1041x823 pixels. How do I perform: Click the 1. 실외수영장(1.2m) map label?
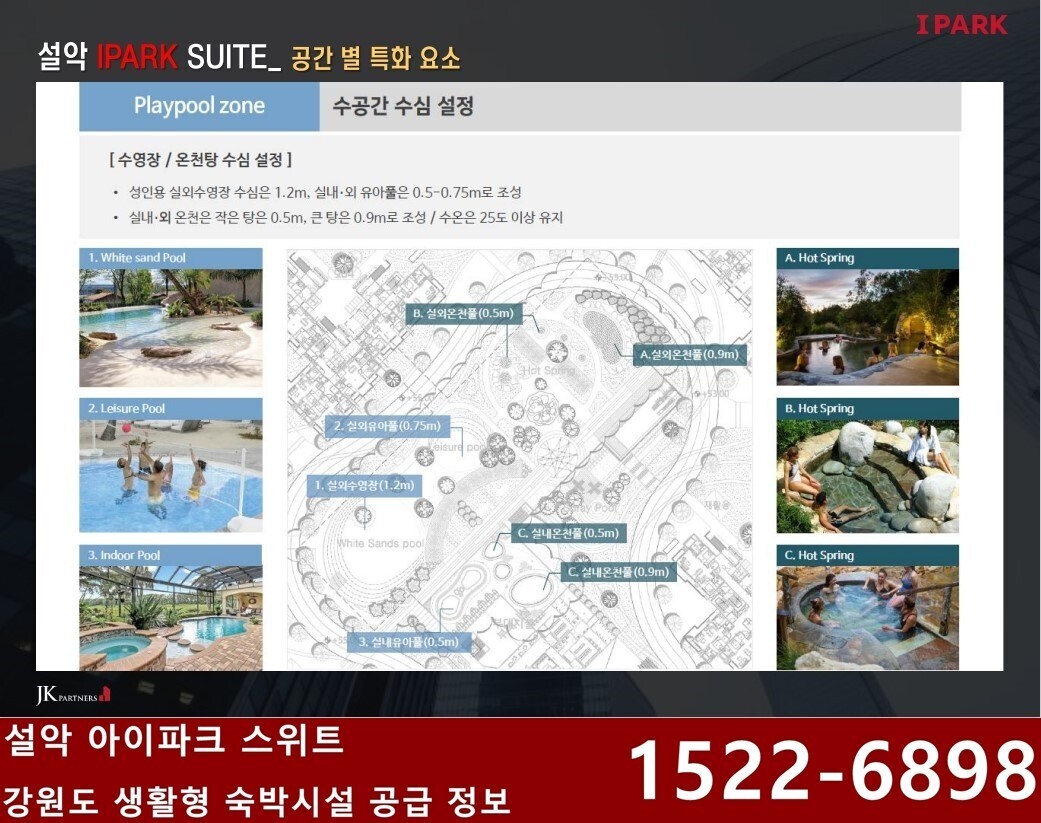coord(364,485)
